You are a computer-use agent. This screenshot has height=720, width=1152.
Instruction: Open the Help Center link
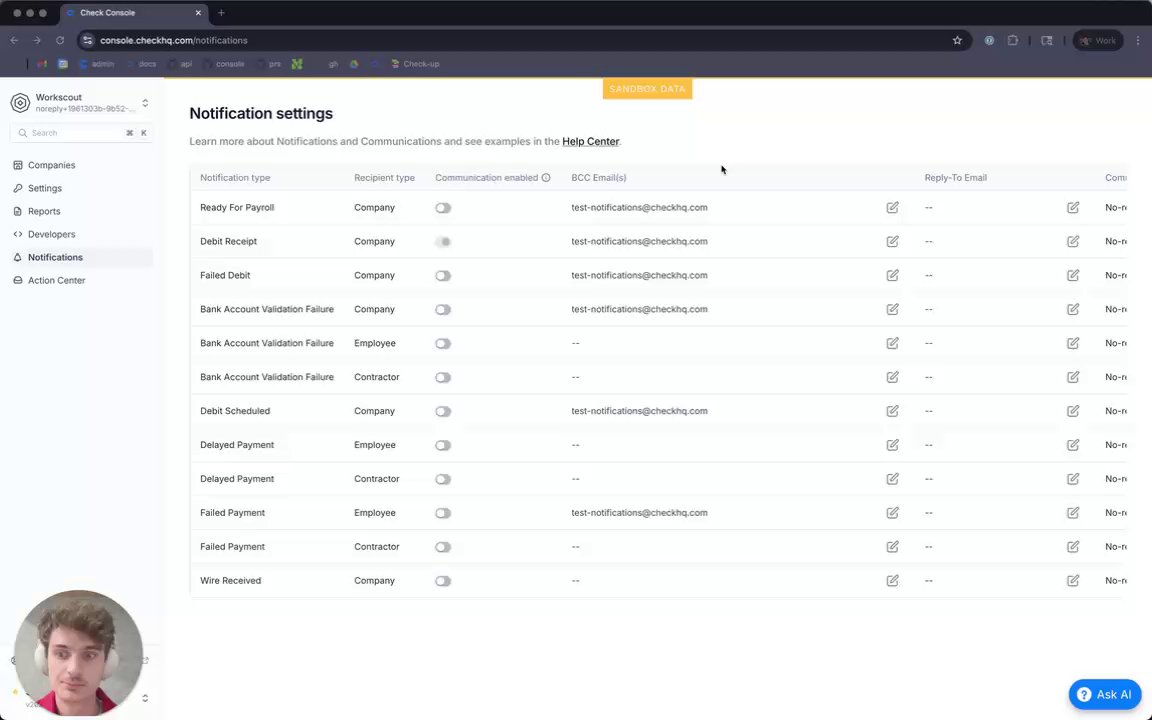(x=590, y=142)
